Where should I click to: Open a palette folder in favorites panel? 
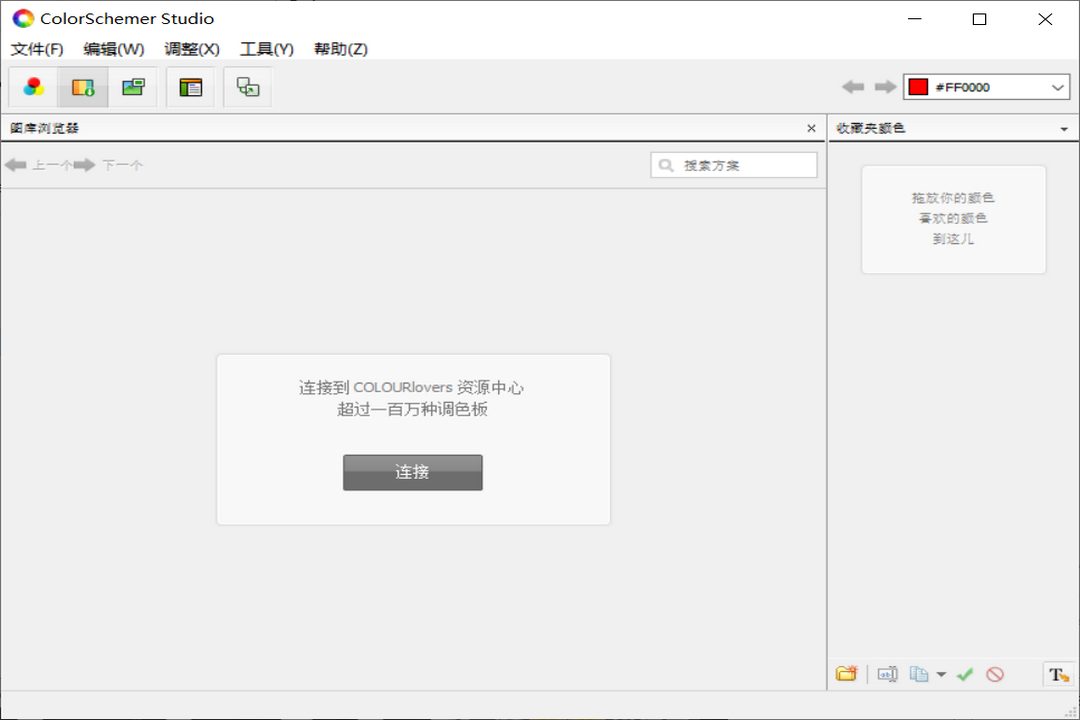pyautogui.click(x=846, y=674)
